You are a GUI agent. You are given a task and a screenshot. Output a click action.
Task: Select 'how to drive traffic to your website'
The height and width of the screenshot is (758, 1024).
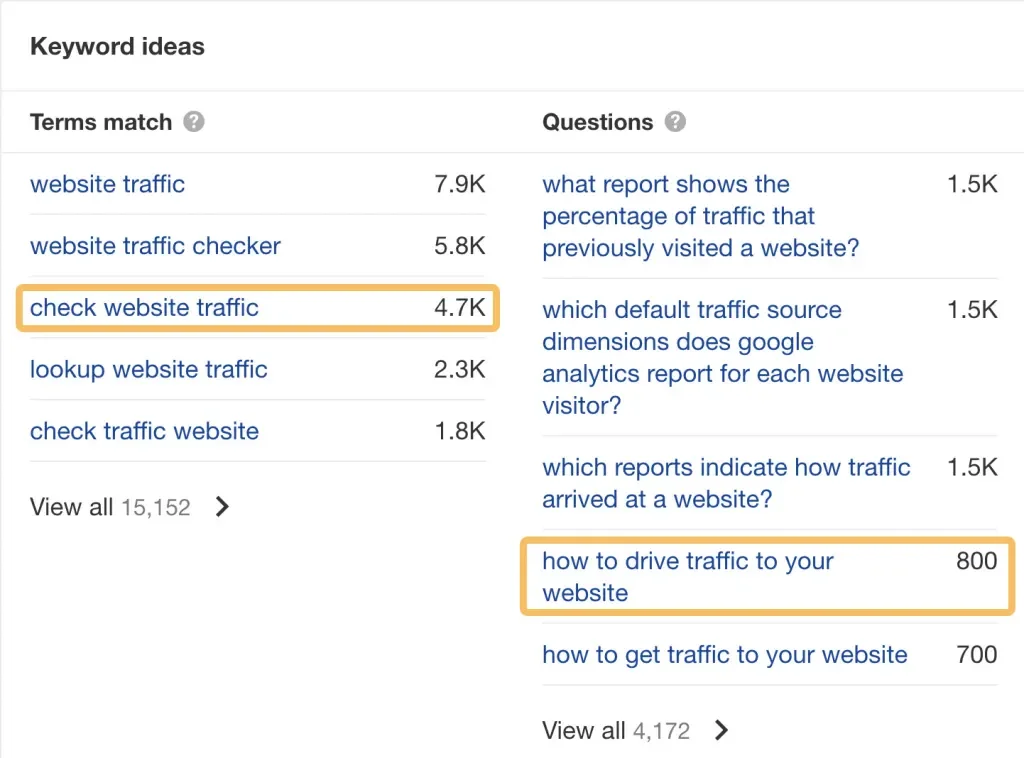pyautogui.click(x=687, y=577)
